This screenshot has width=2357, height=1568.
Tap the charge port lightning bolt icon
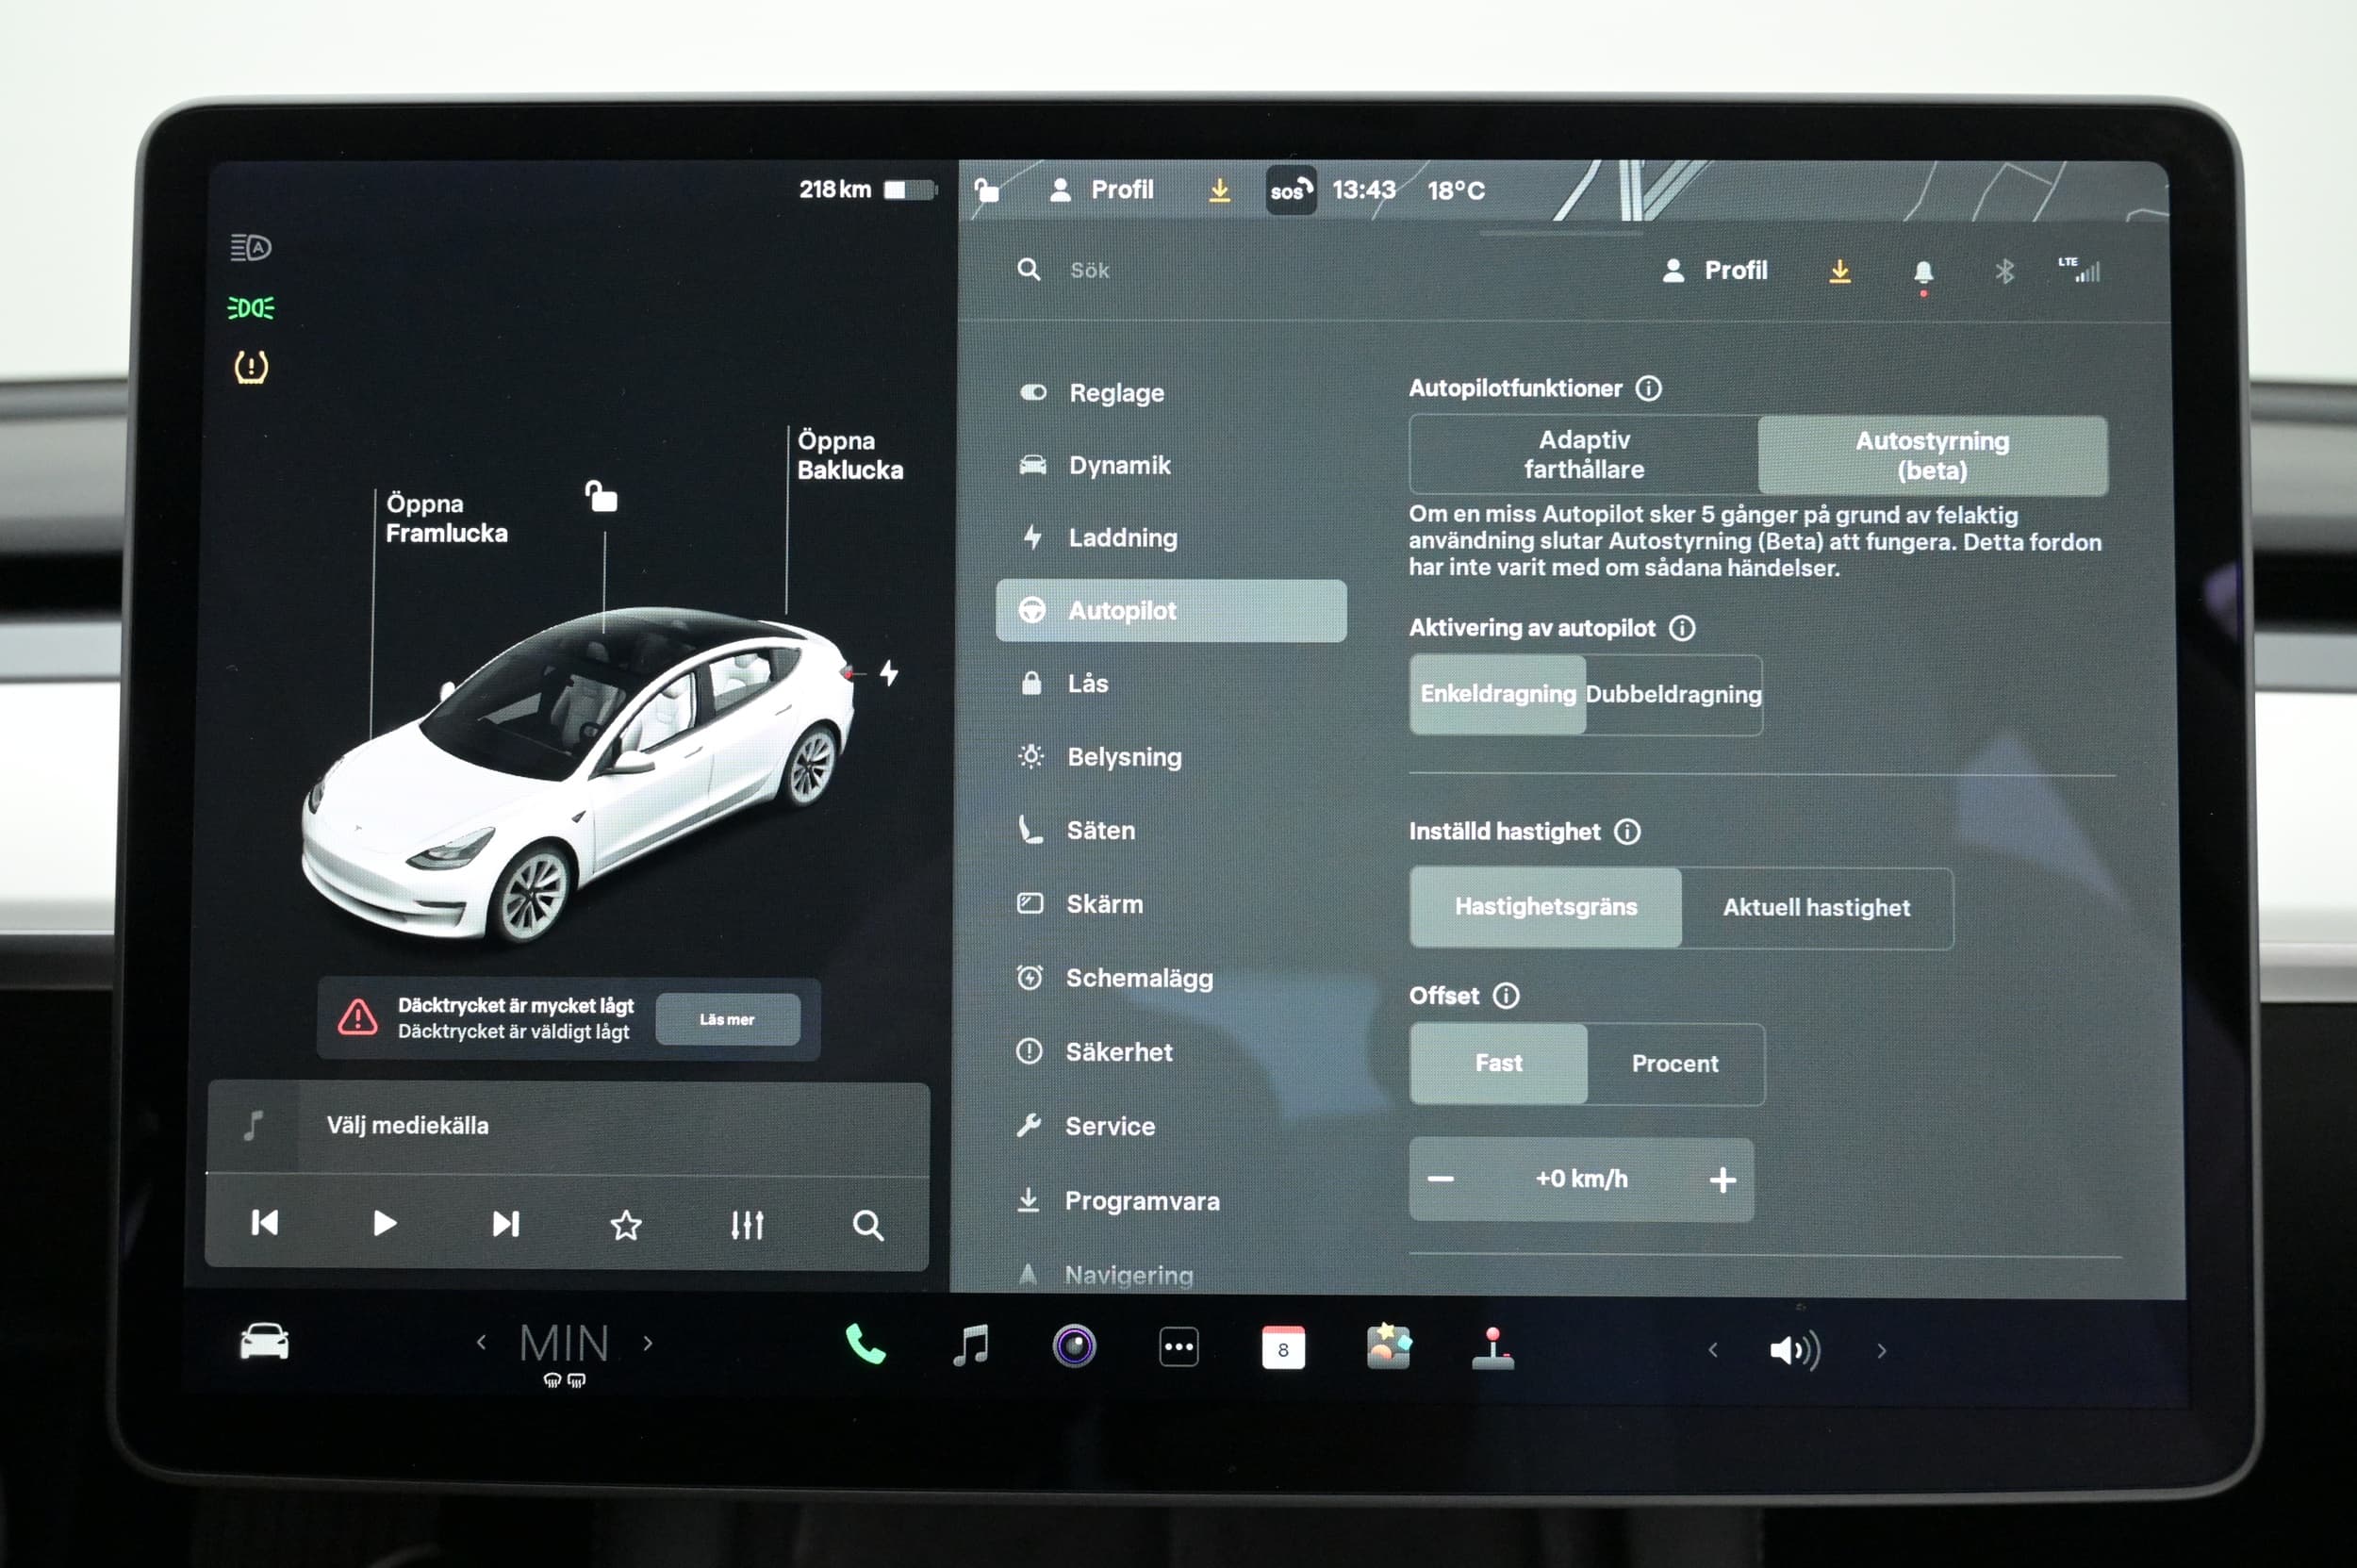(x=889, y=673)
